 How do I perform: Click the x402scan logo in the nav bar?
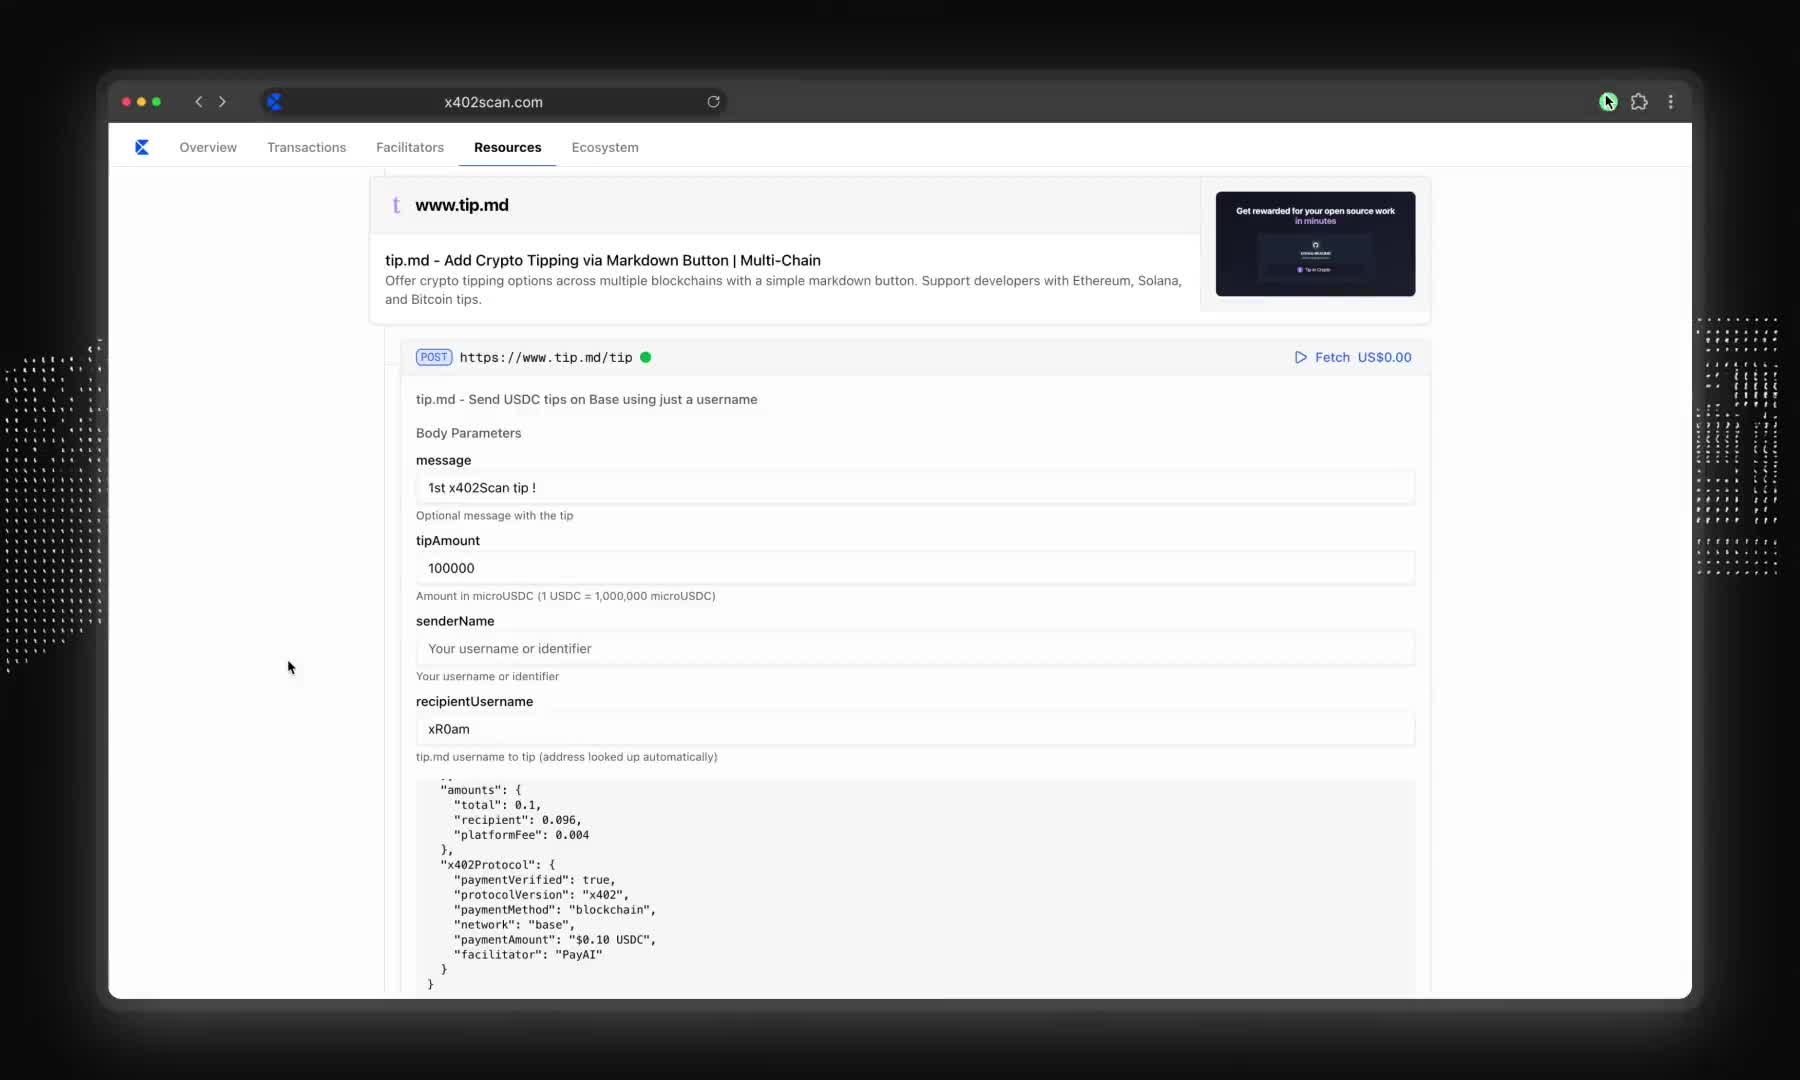(x=142, y=147)
